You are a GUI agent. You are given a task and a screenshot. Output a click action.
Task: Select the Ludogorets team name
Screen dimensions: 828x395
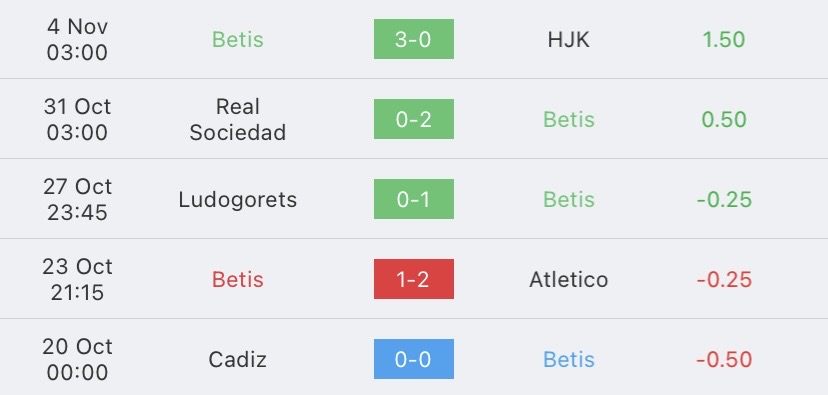pos(238,200)
